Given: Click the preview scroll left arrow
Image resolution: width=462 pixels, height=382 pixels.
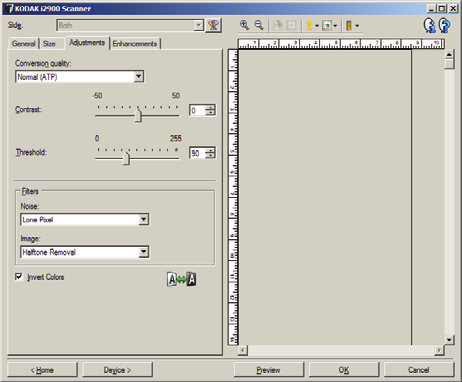Looking at the screenshot, I should point(243,350).
